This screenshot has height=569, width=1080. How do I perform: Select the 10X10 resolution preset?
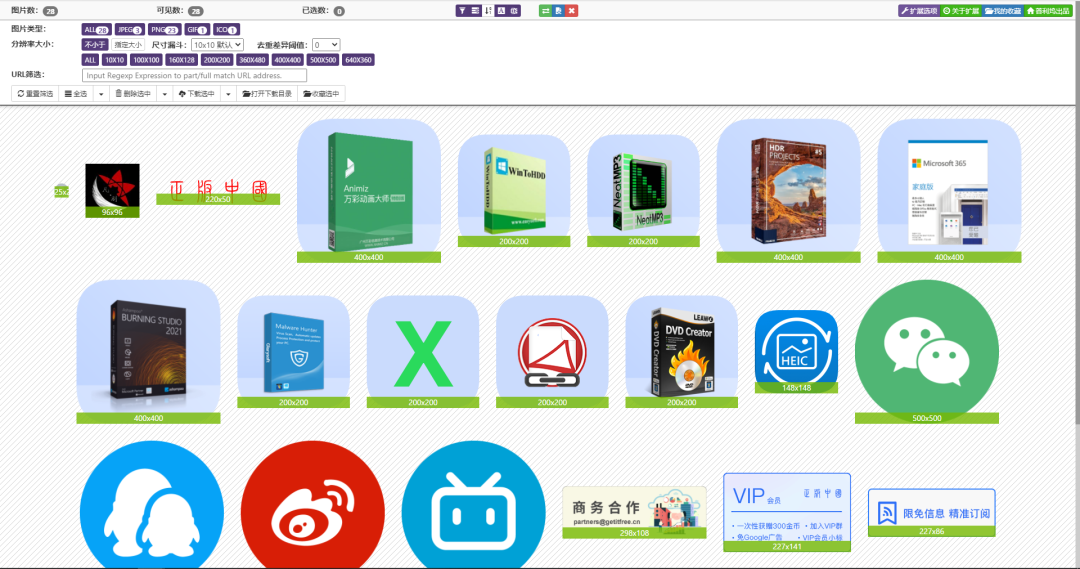coord(114,60)
